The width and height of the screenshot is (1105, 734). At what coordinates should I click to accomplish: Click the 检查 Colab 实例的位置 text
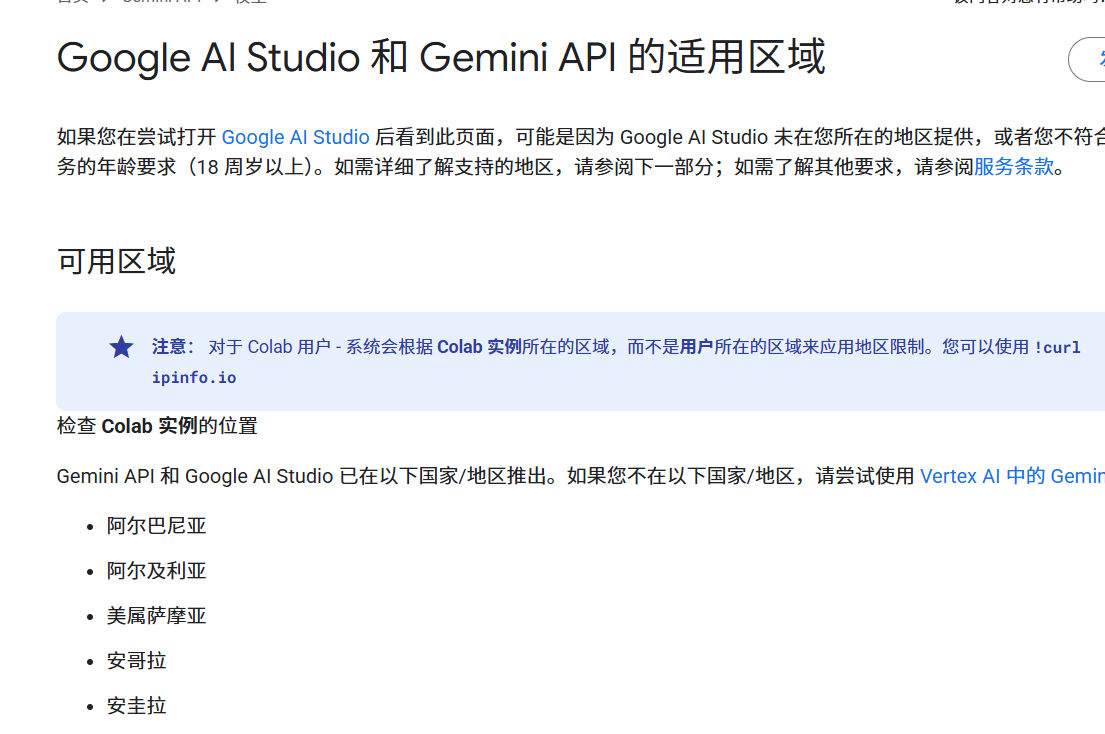click(157, 426)
